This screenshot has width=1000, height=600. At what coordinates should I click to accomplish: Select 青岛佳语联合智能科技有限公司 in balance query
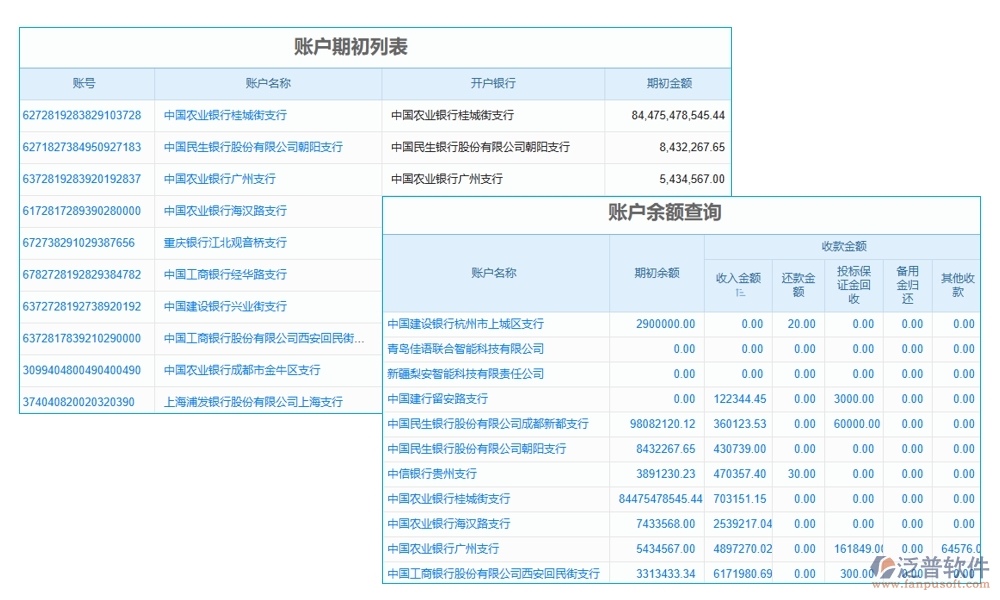464,348
